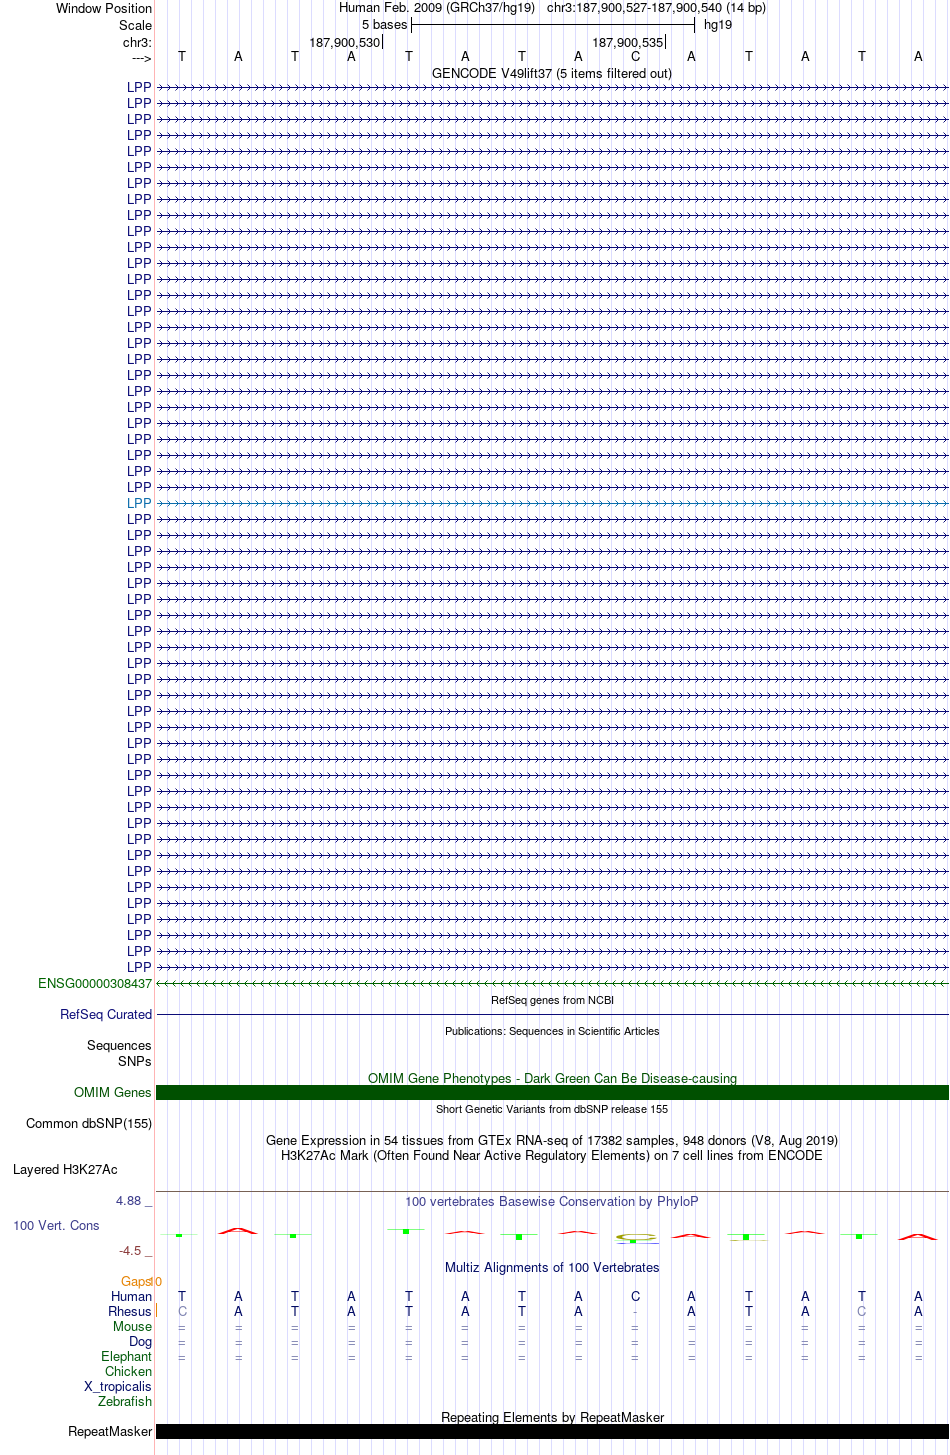Open H3K27Ac Mark track title
This screenshot has height=1455, width=950.
click(x=552, y=1156)
